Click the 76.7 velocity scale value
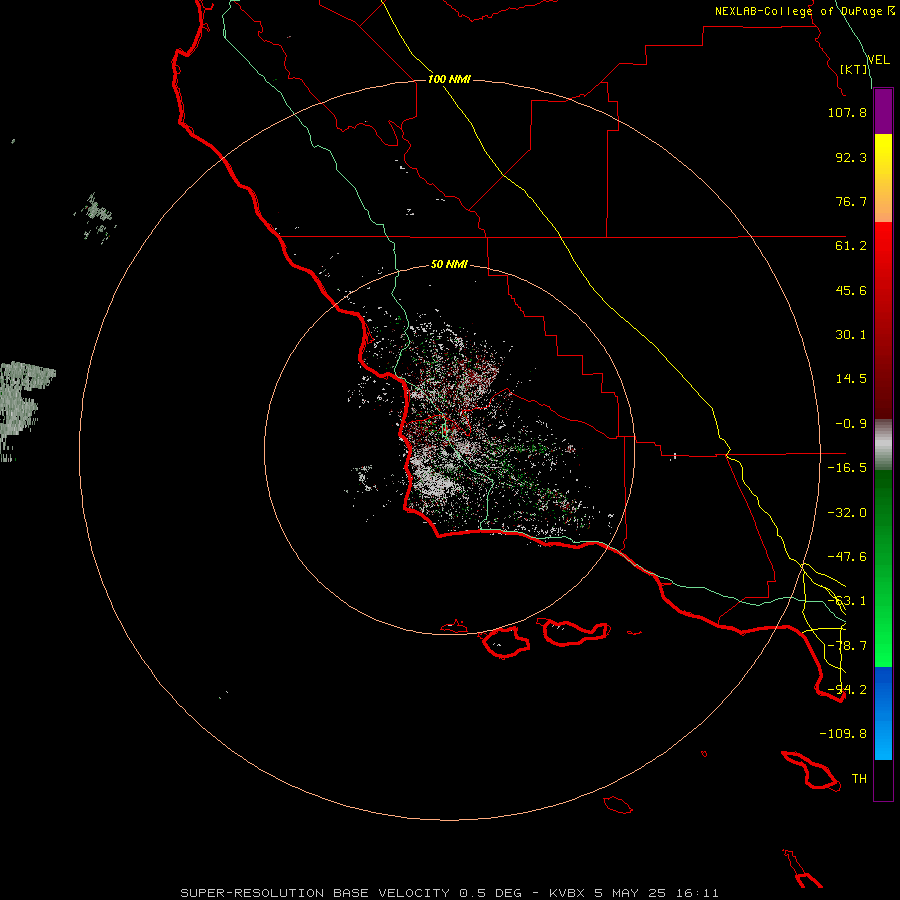 (x=851, y=201)
